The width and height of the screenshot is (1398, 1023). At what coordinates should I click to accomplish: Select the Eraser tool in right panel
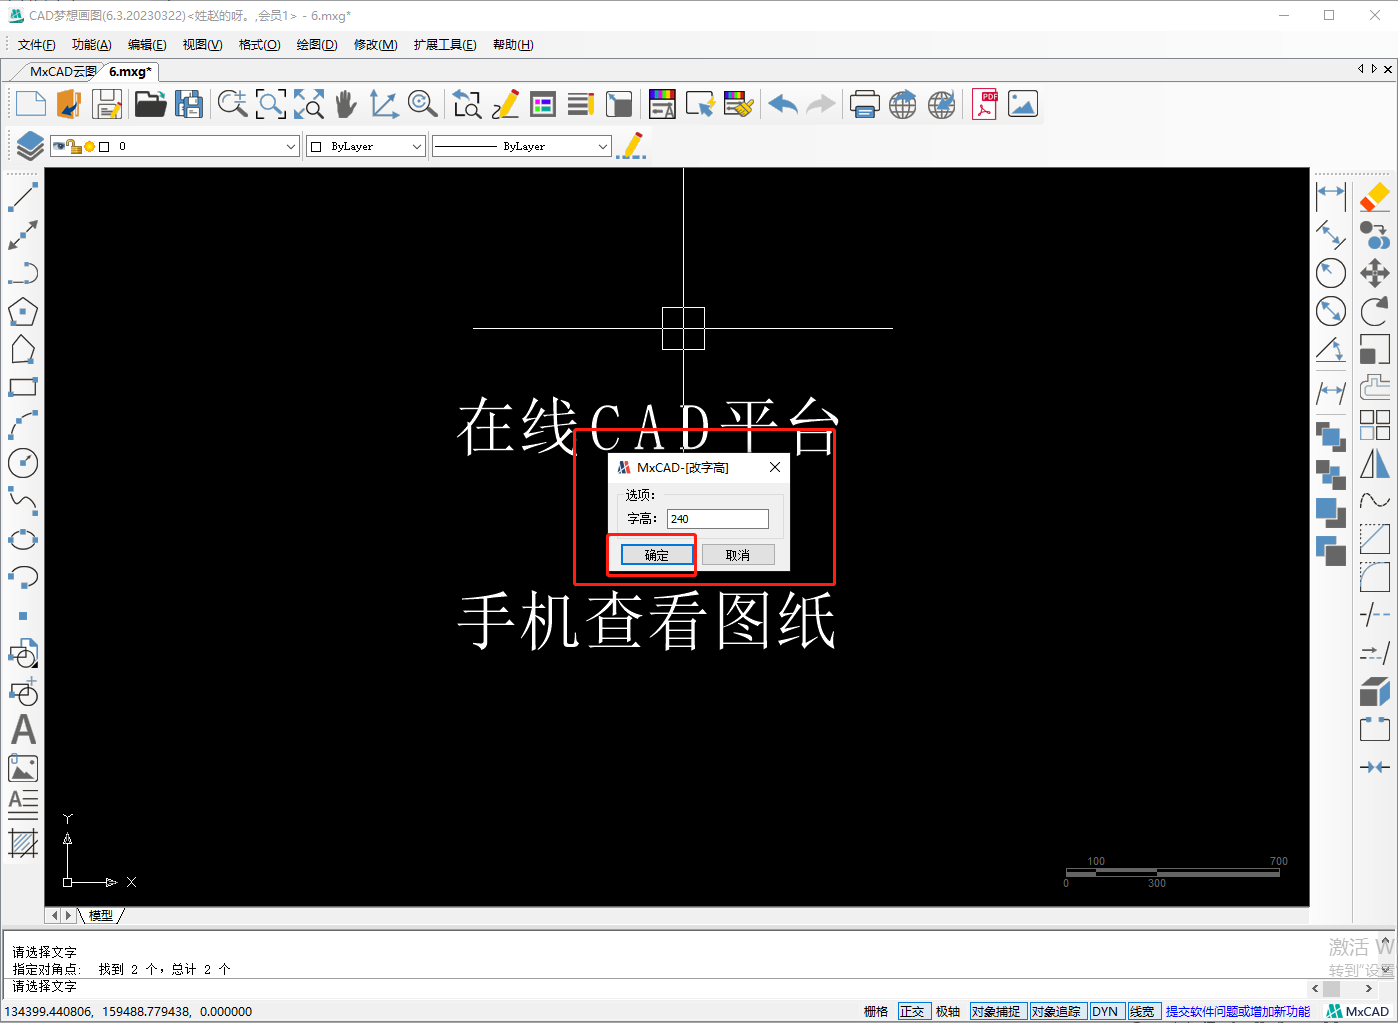pyautogui.click(x=1375, y=196)
